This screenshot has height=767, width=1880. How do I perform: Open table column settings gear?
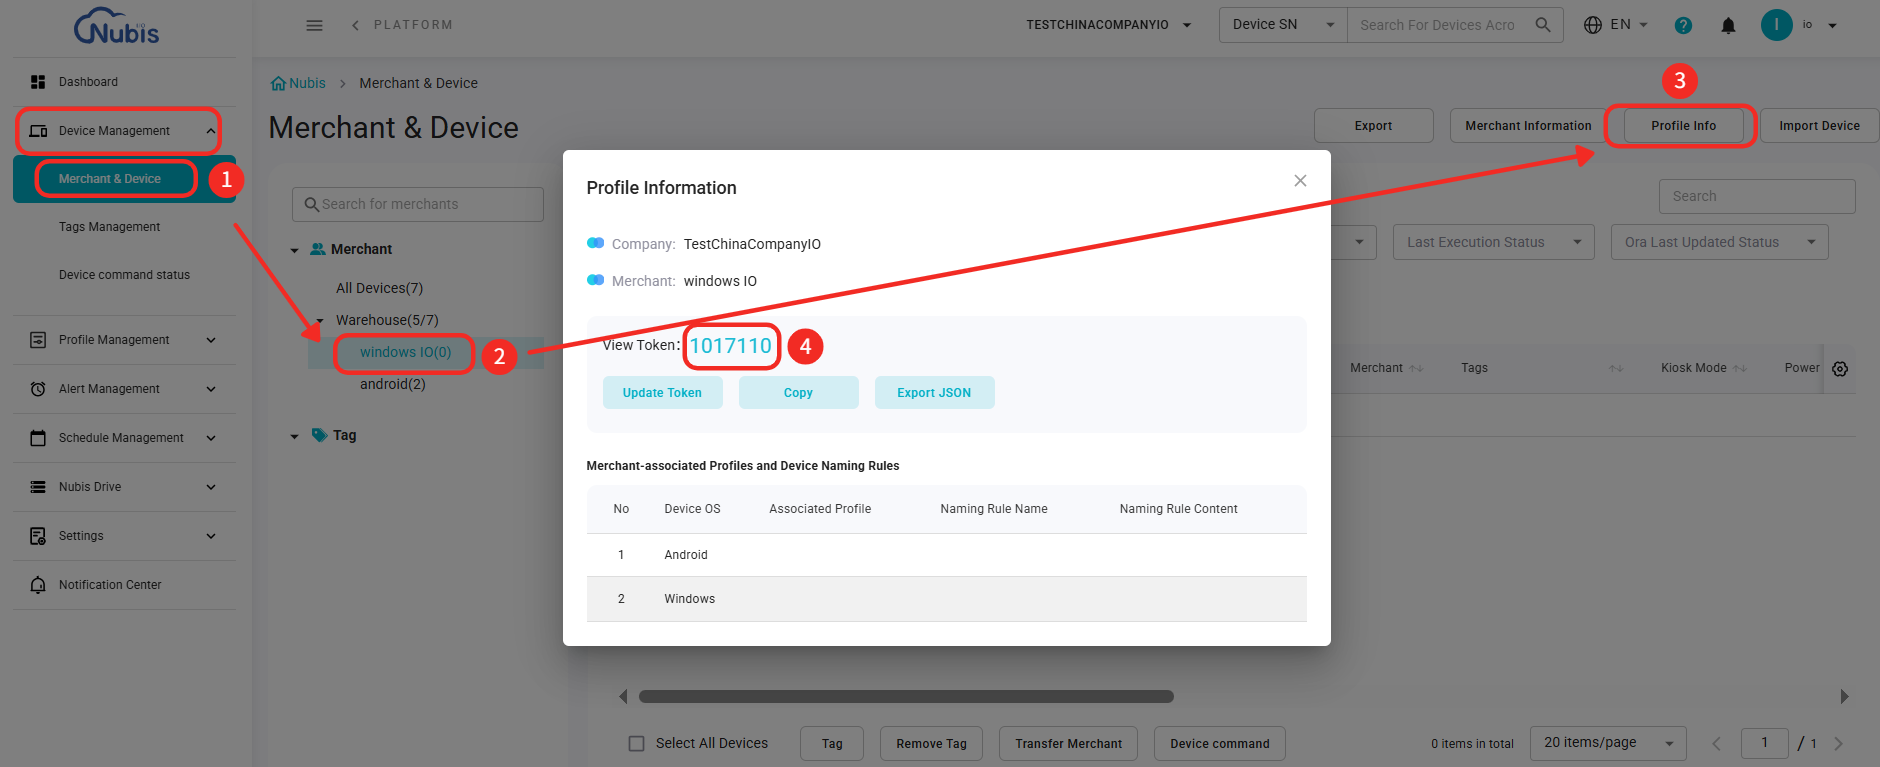click(x=1840, y=369)
